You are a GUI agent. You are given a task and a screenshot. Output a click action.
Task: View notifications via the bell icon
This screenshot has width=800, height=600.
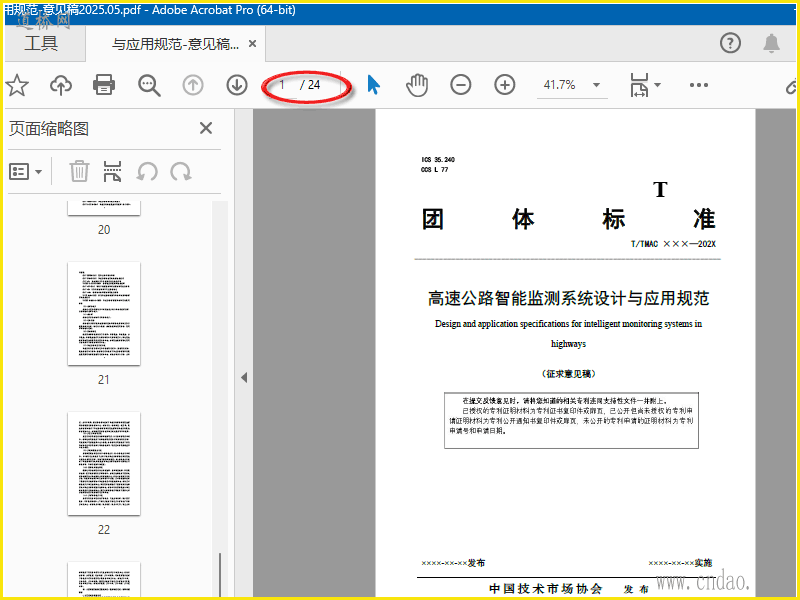coord(771,43)
